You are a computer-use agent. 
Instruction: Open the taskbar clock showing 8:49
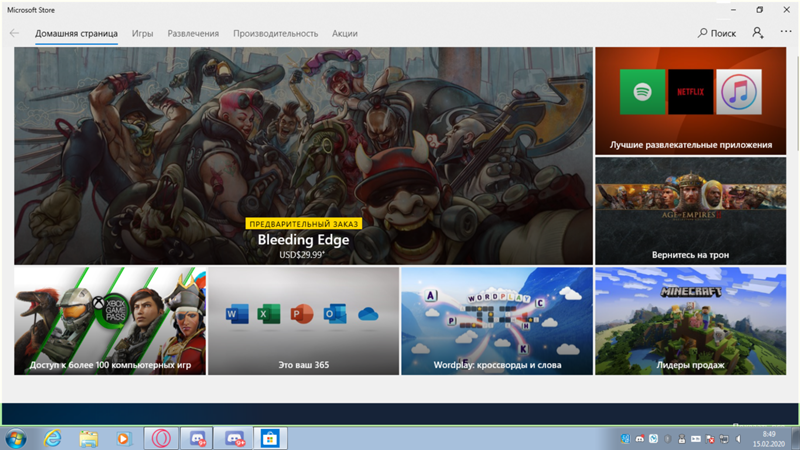tap(769, 439)
